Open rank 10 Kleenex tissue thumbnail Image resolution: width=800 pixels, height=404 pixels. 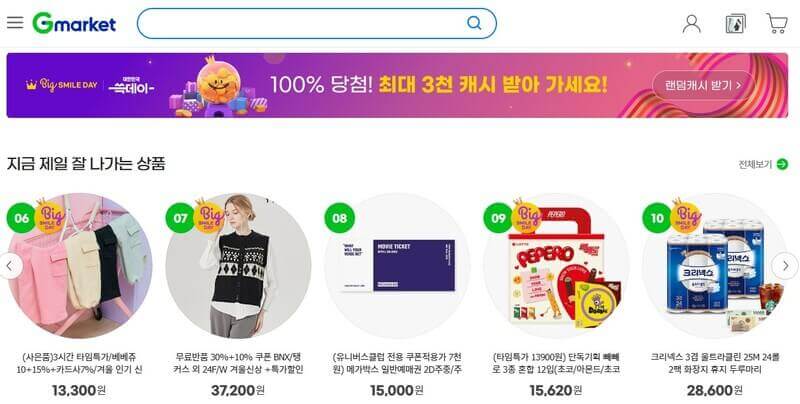[715, 265]
